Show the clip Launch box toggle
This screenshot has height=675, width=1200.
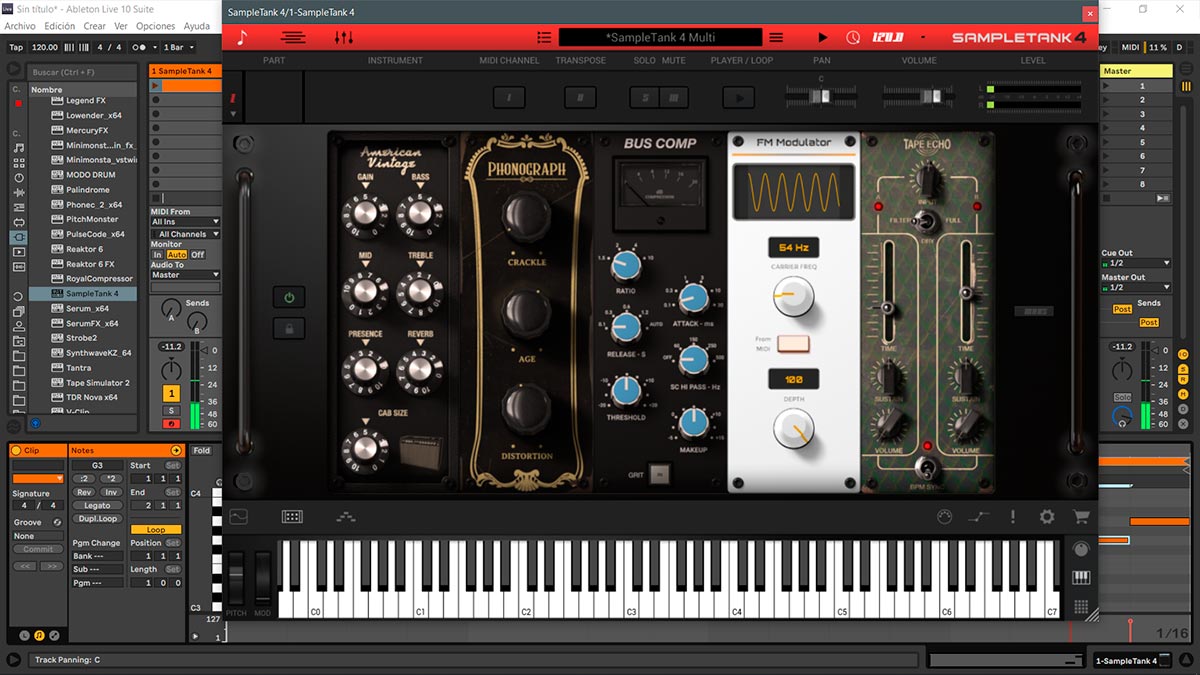[25, 635]
